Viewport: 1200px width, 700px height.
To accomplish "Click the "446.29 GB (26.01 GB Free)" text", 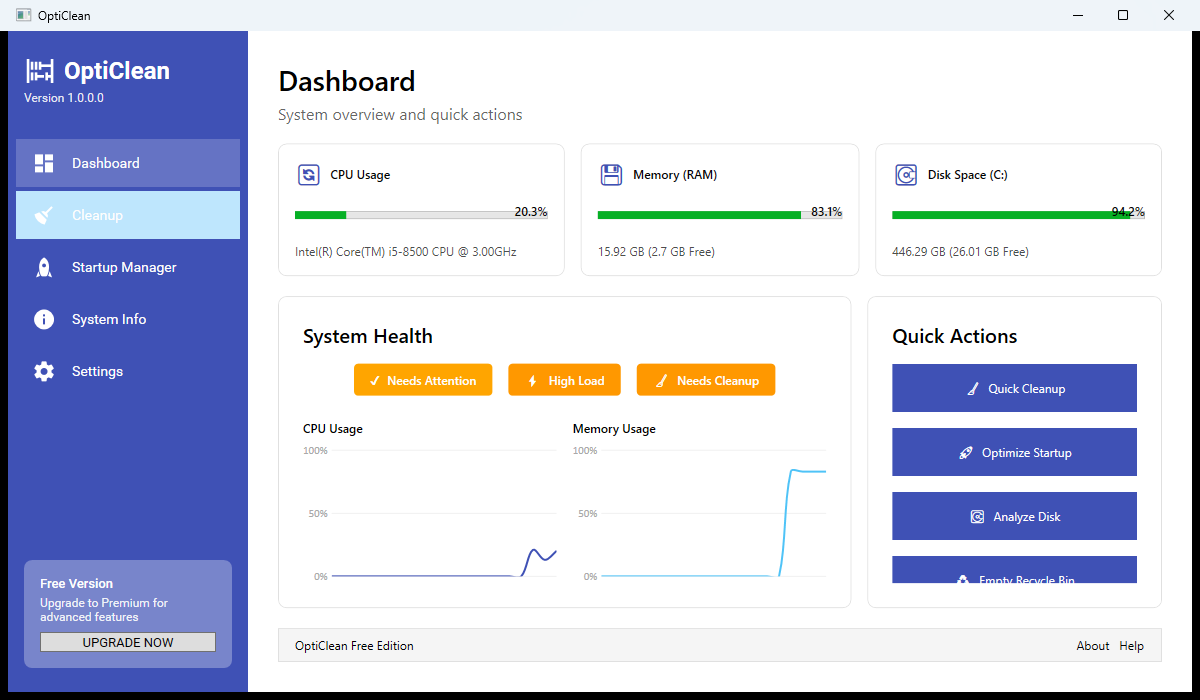I will click(960, 252).
